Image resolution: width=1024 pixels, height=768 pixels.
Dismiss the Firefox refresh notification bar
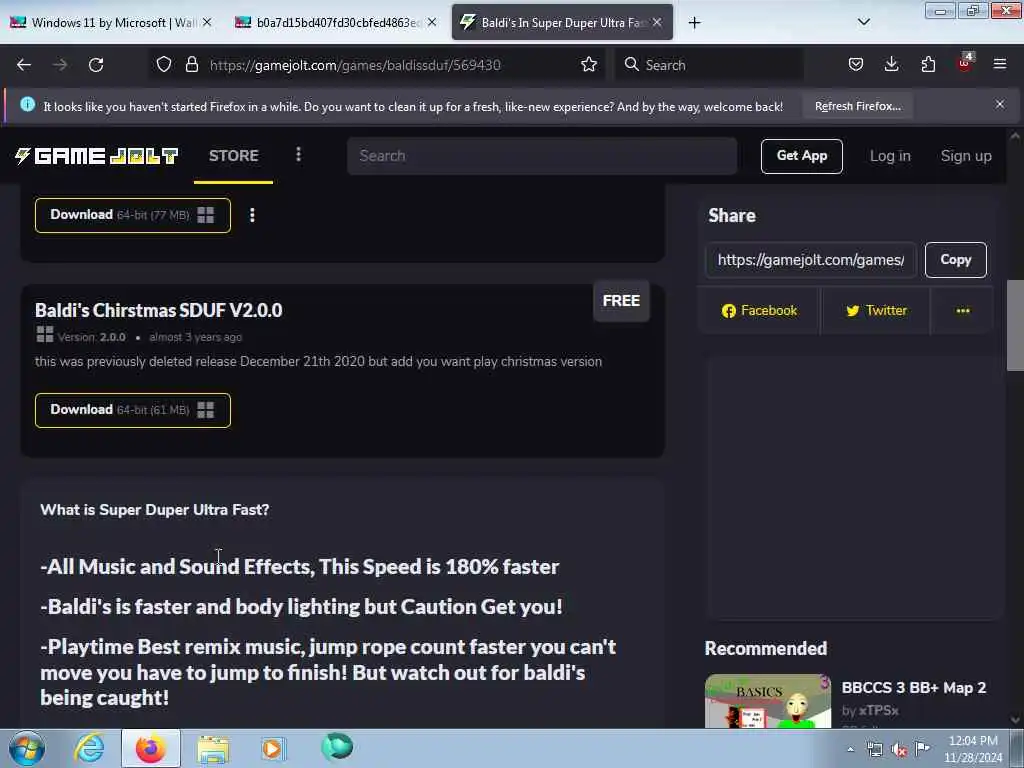(999, 104)
